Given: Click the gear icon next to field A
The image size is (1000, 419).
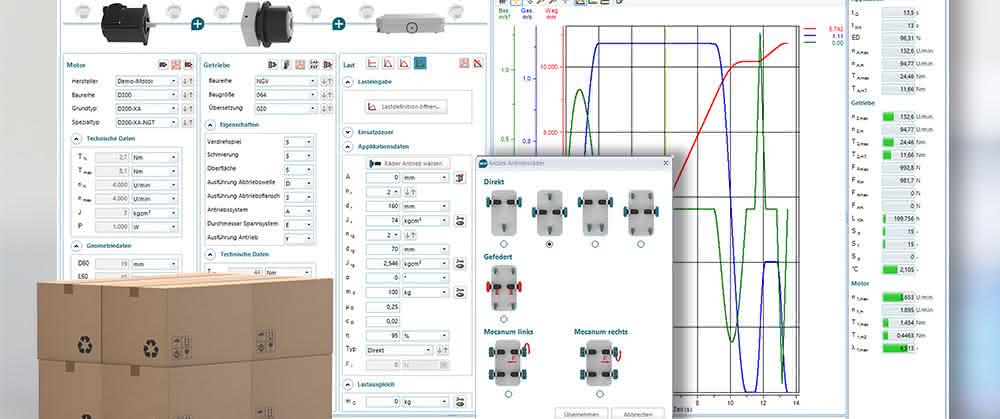Looking at the screenshot, I should pyautogui.click(x=459, y=178).
